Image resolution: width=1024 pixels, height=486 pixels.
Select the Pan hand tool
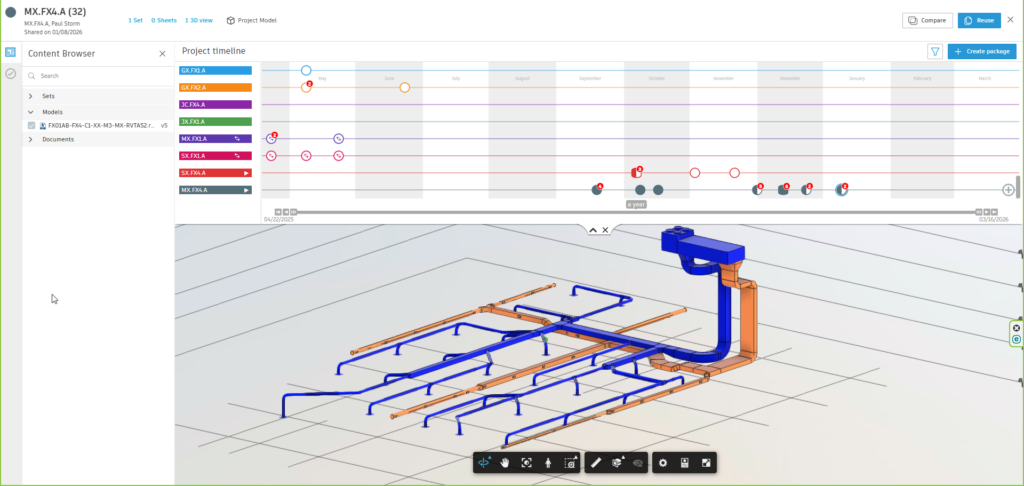505,462
